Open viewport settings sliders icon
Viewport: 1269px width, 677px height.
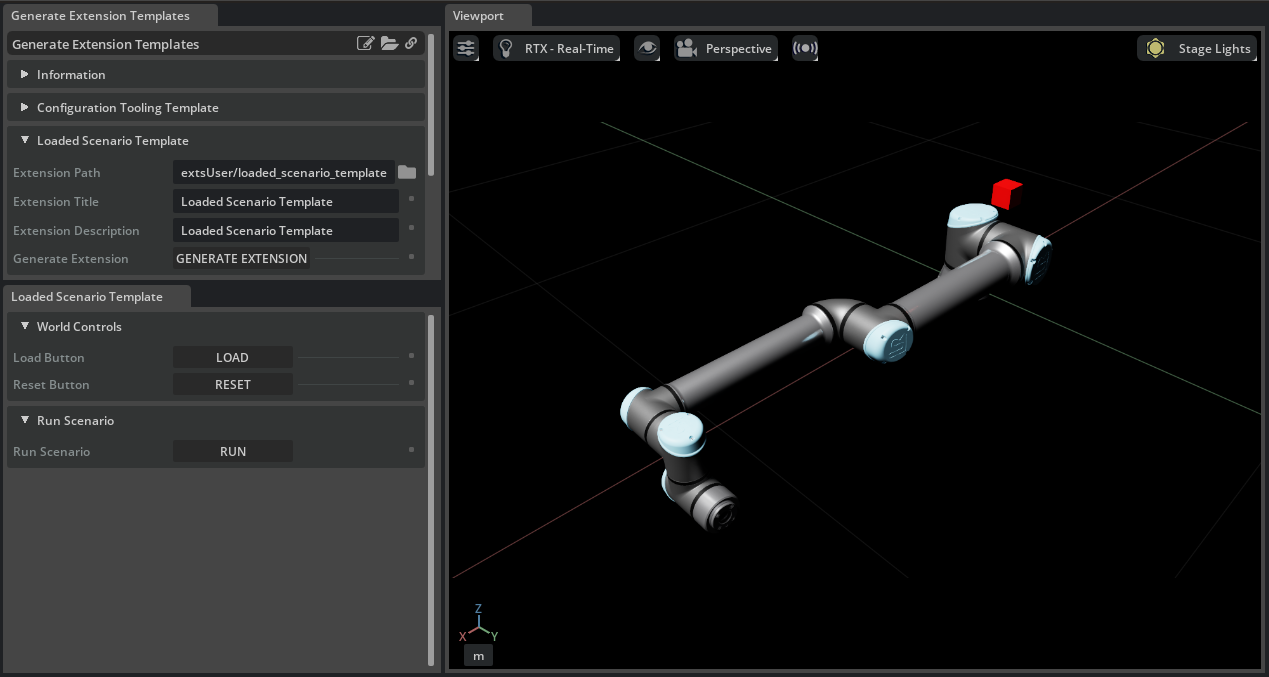466,48
